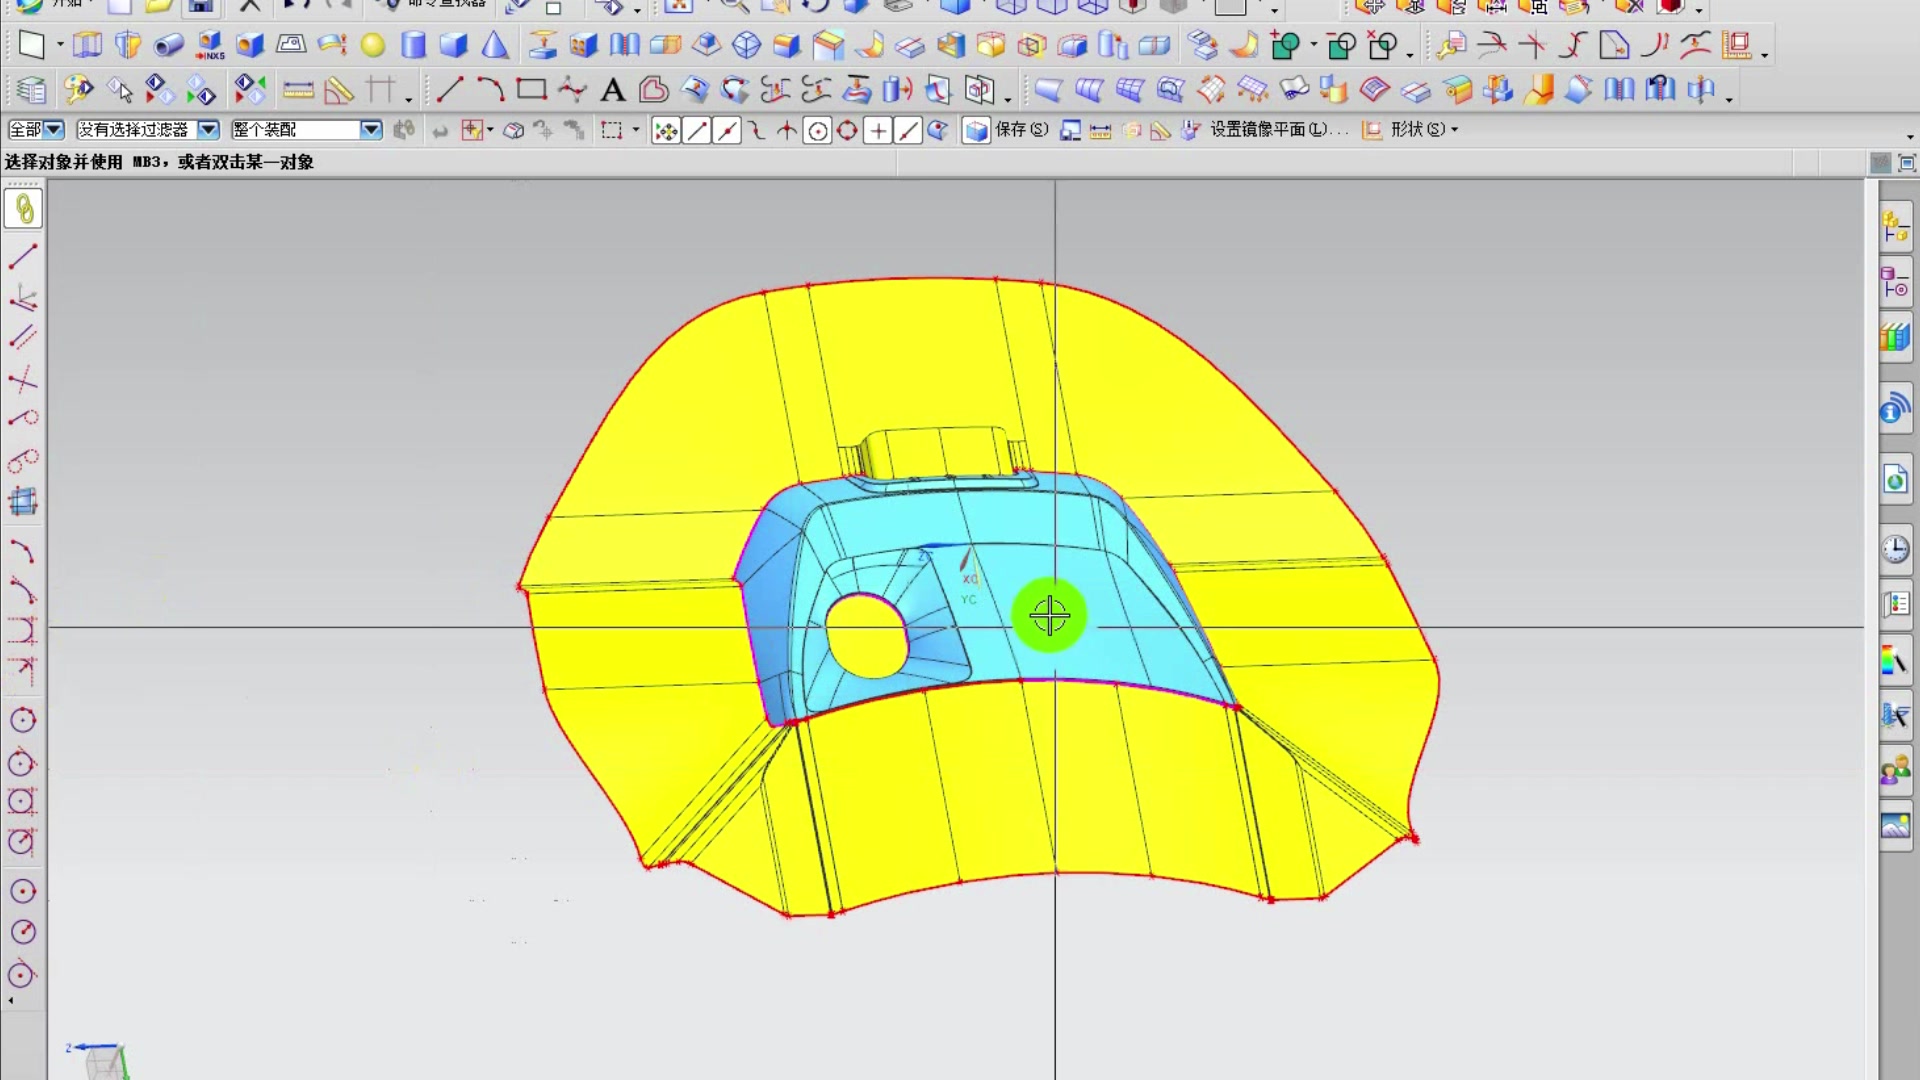
Task: Click the Text 'A' curve tool
Action: (x=612, y=91)
